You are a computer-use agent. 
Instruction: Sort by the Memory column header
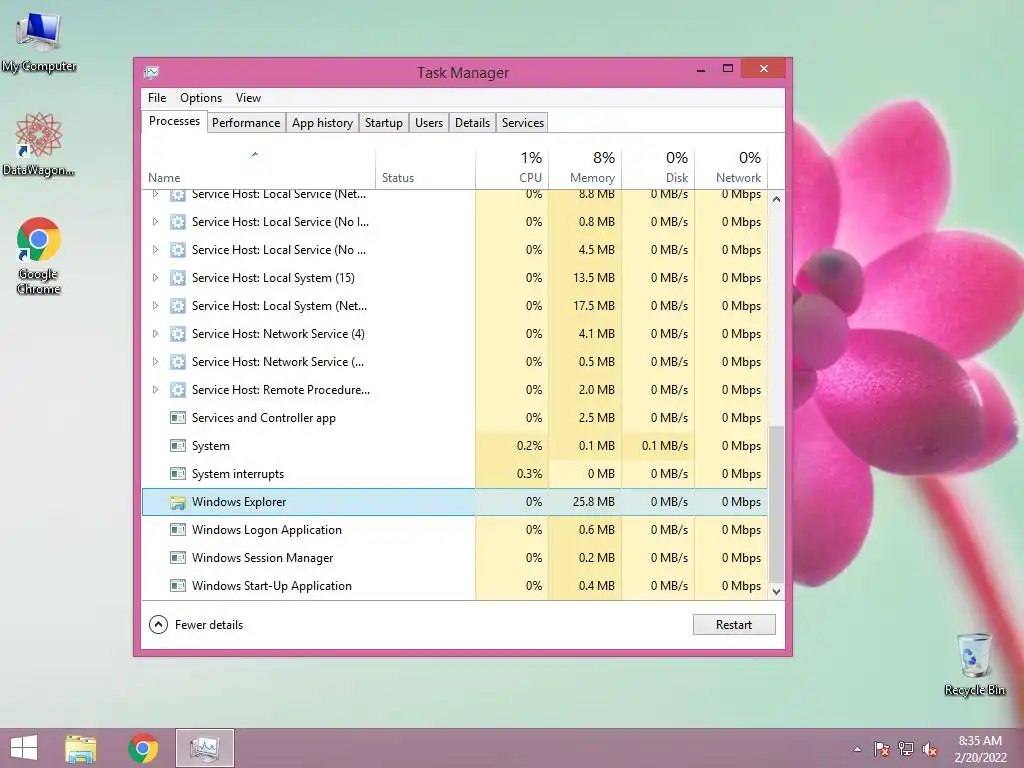point(585,167)
